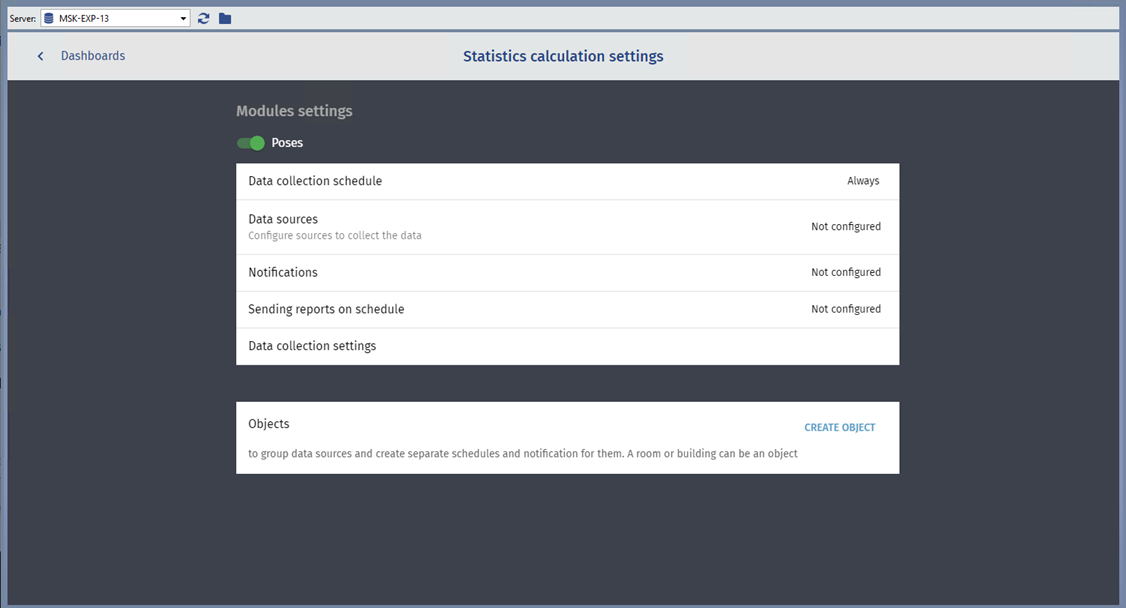Click Not configured beside Notifications
The height and width of the screenshot is (608, 1126).
click(845, 272)
